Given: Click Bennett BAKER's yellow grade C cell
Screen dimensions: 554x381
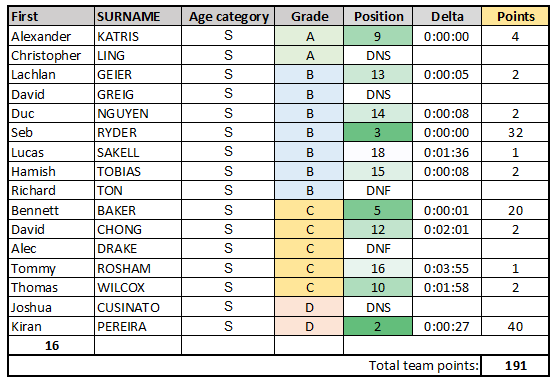Looking at the screenshot, I should pyautogui.click(x=309, y=210).
